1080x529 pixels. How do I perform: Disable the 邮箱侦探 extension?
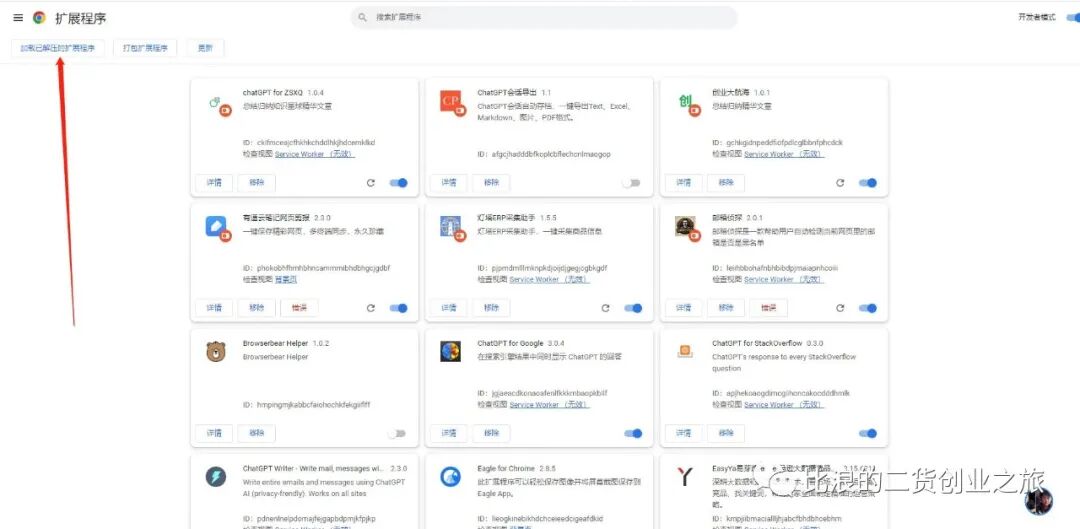868,308
